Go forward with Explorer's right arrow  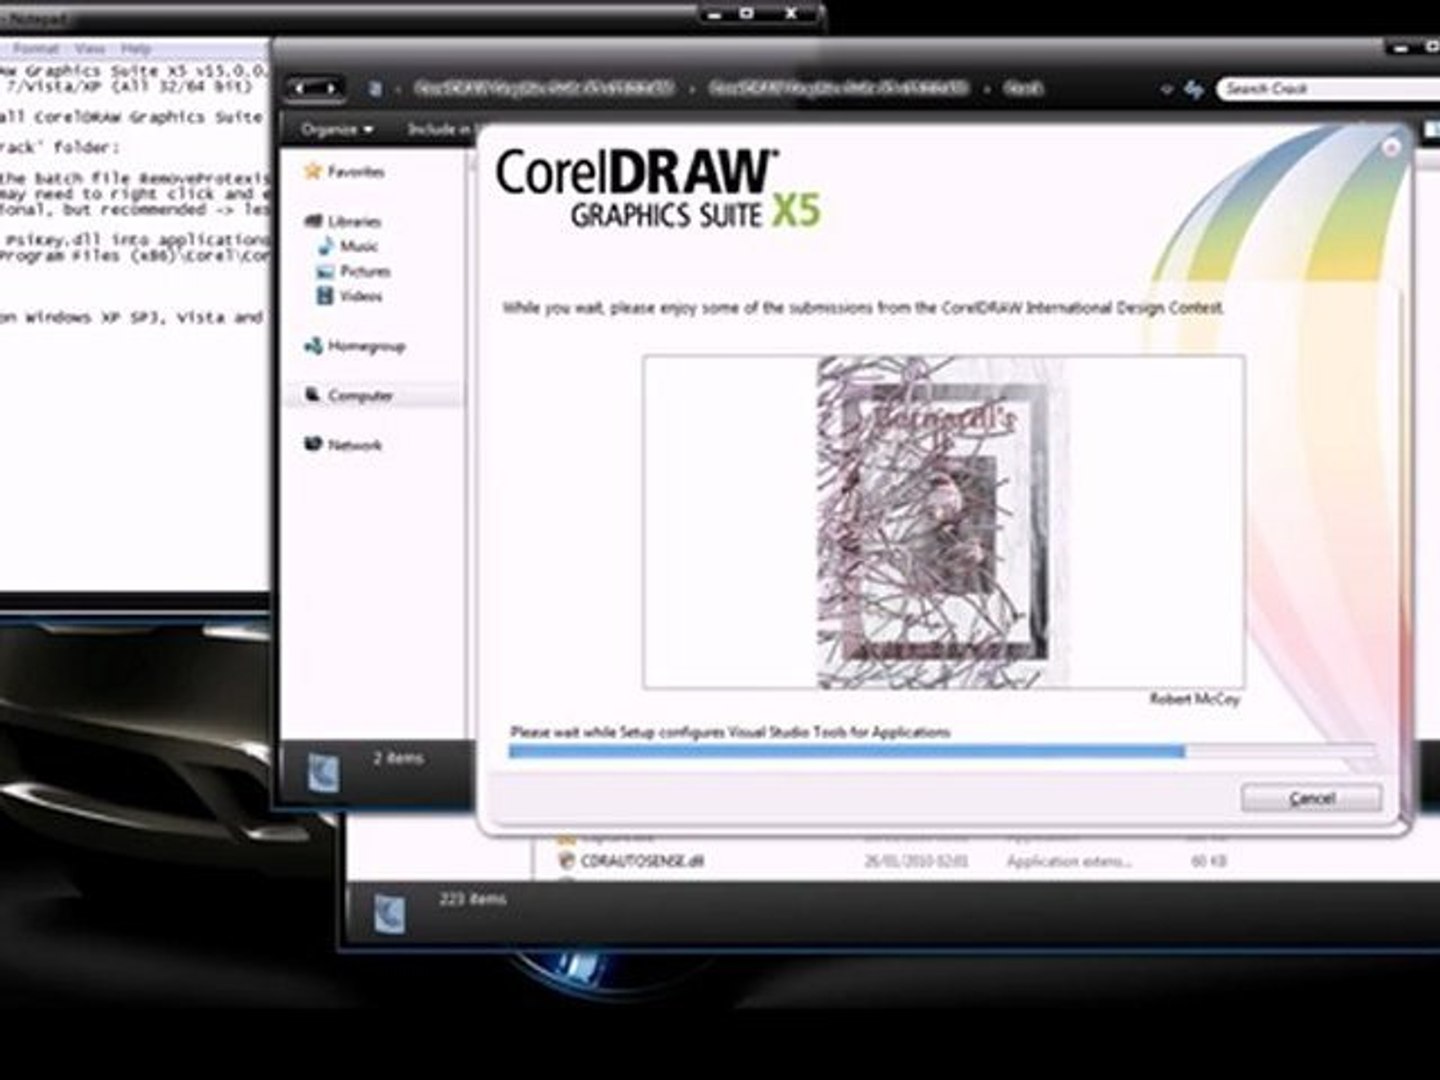point(329,88)
